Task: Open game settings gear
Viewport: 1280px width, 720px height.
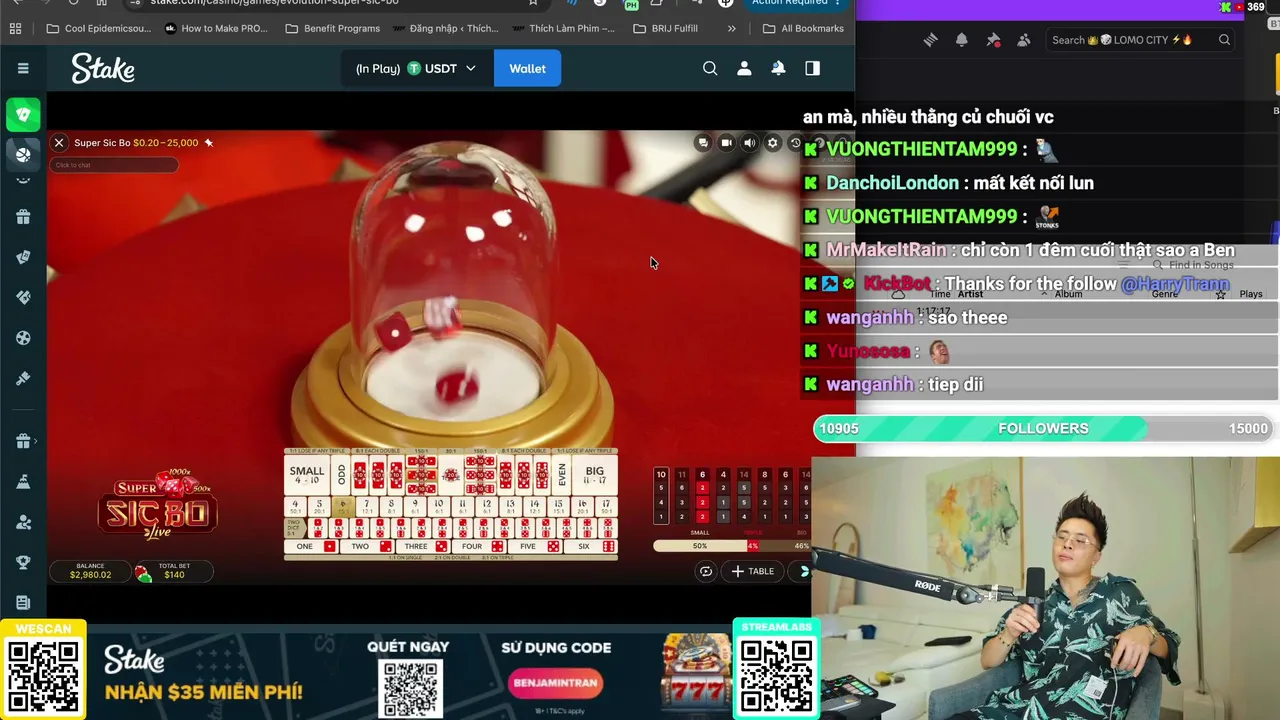Action: 772,143
